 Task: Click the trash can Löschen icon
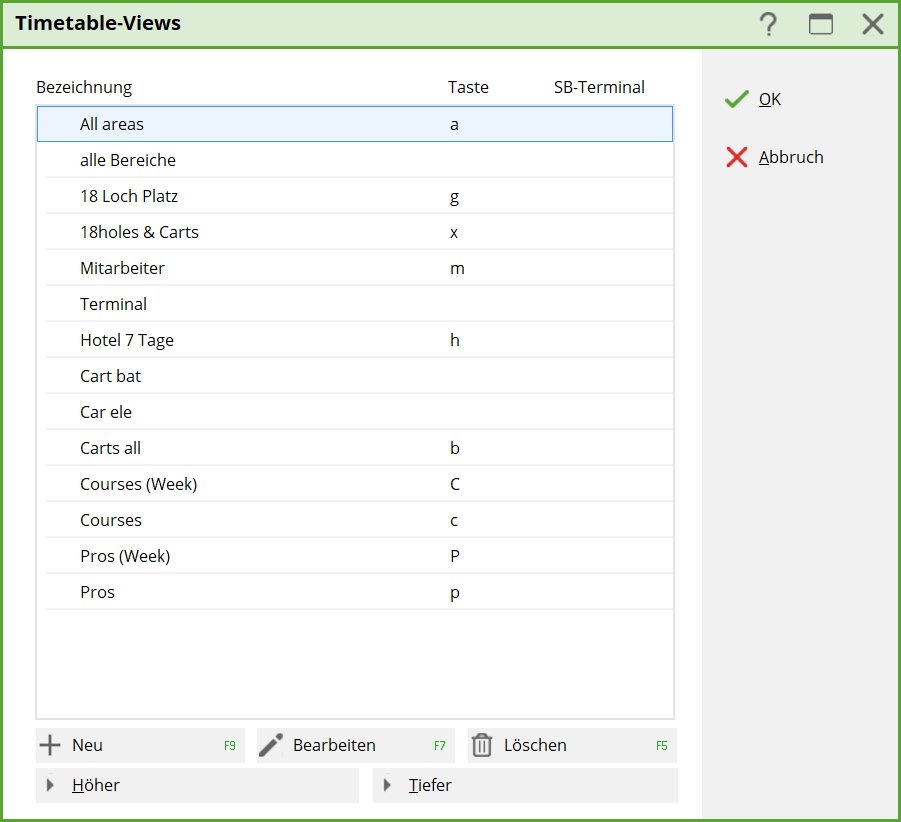click(482, 745)
